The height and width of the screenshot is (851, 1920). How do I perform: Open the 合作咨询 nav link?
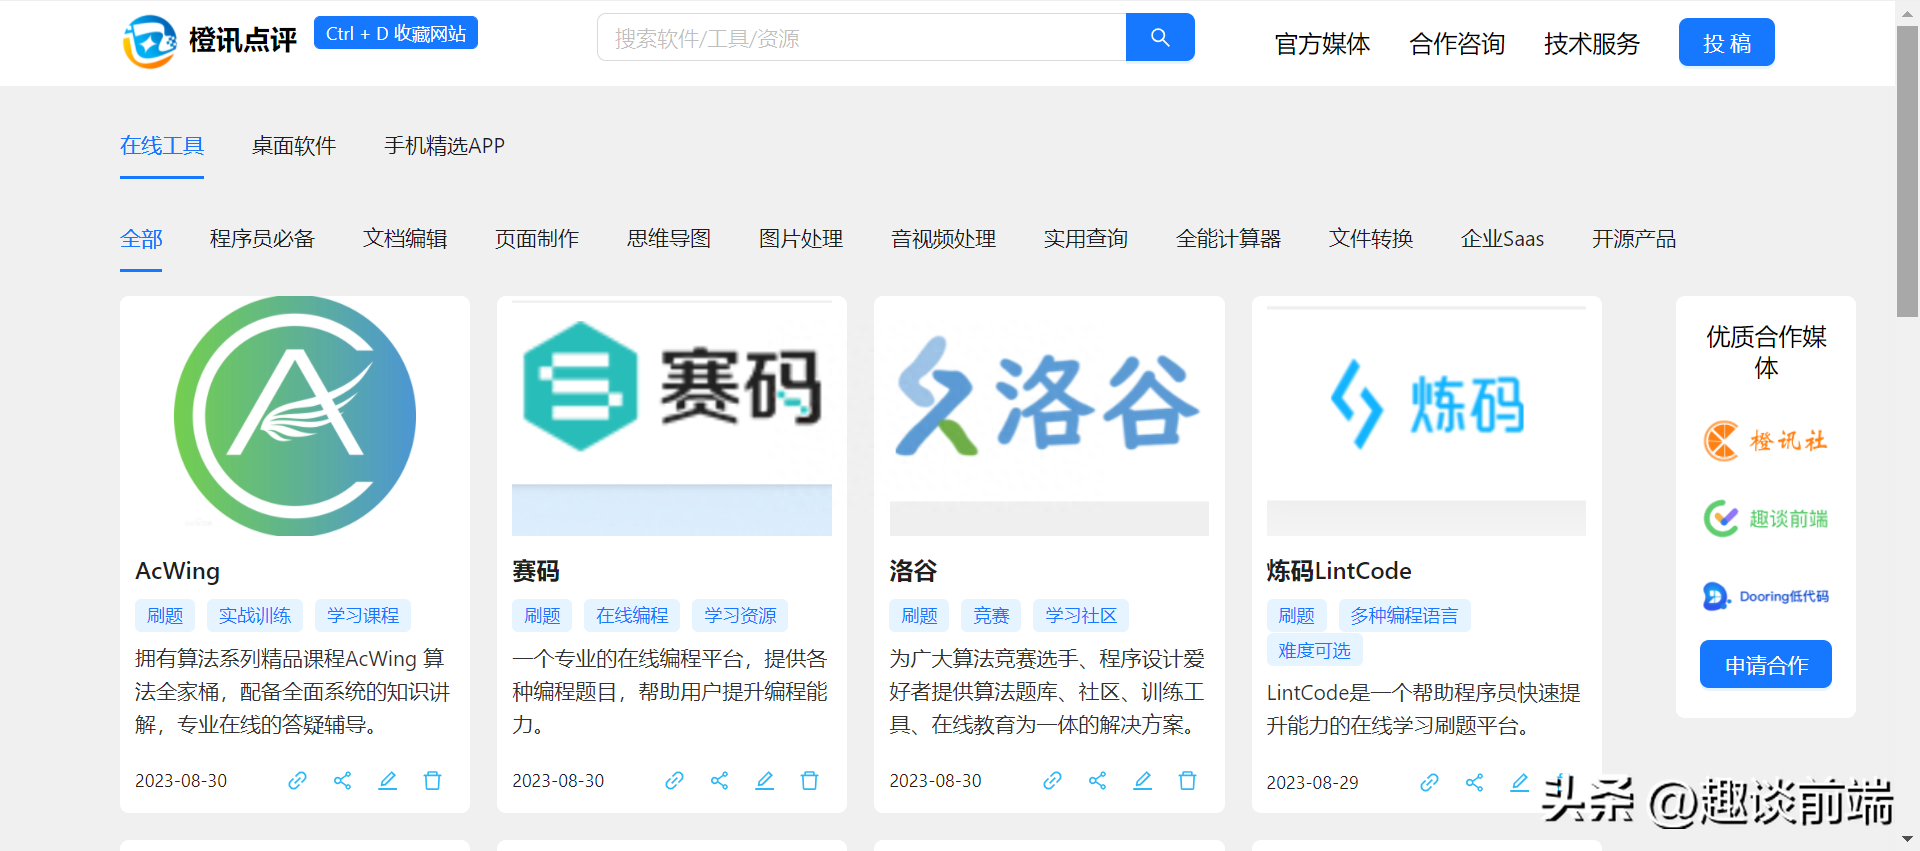(1457, 44)
